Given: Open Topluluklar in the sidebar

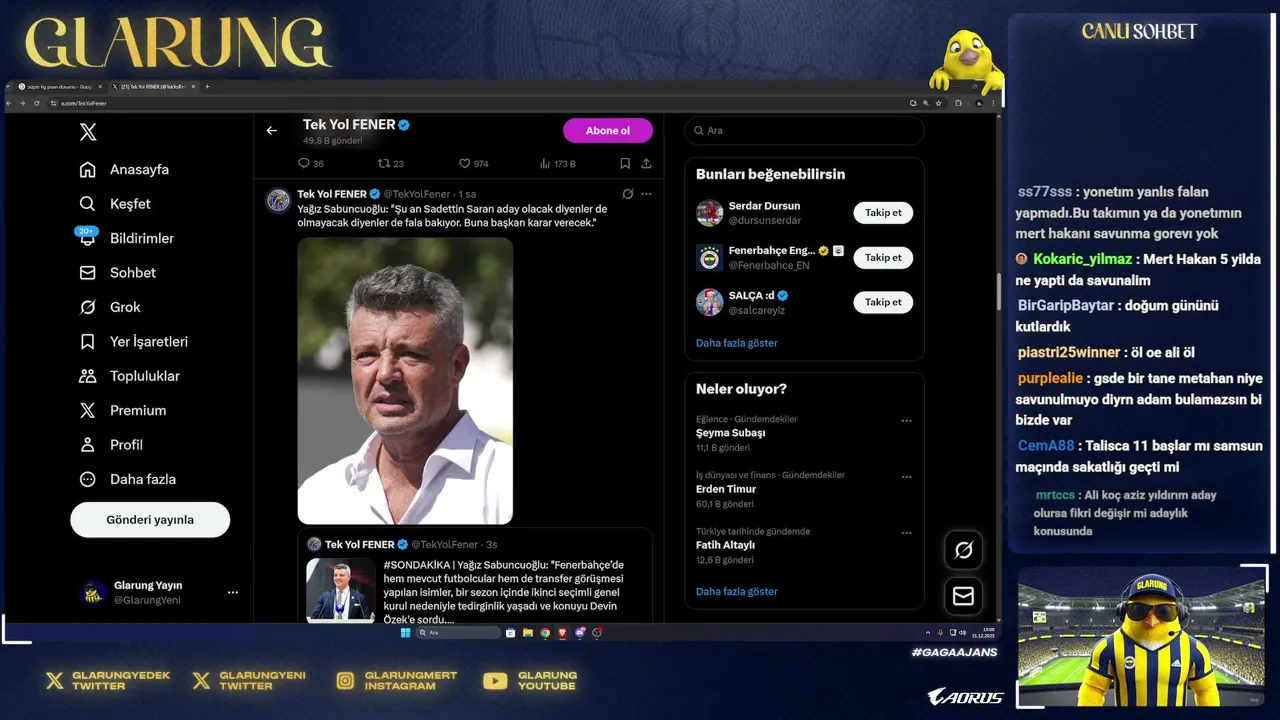Looking at the screenshot, I should [x=129, y=376].
